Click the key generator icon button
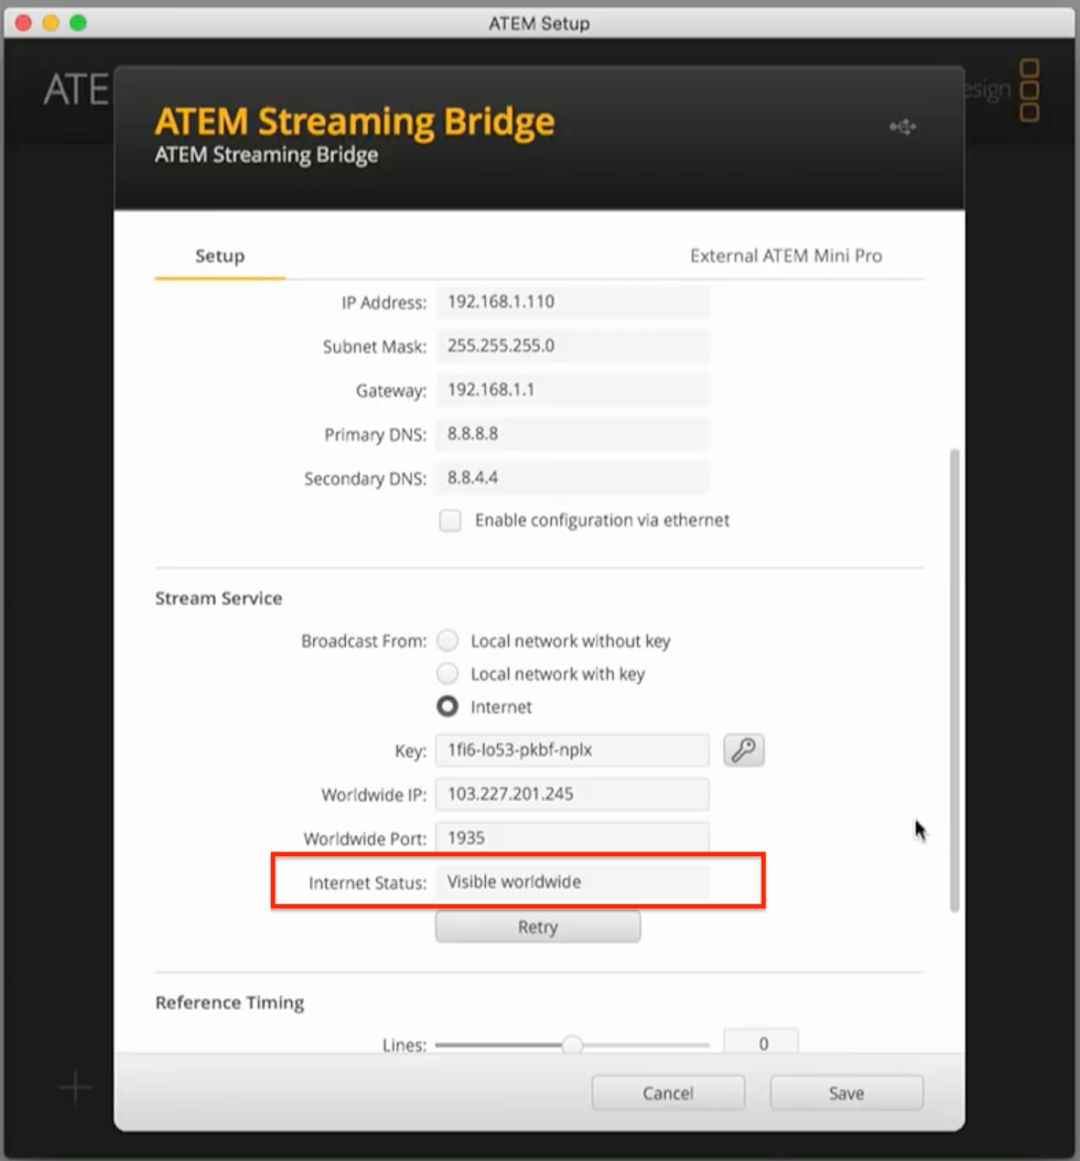 pyautogui.click(x=743, y=750)
